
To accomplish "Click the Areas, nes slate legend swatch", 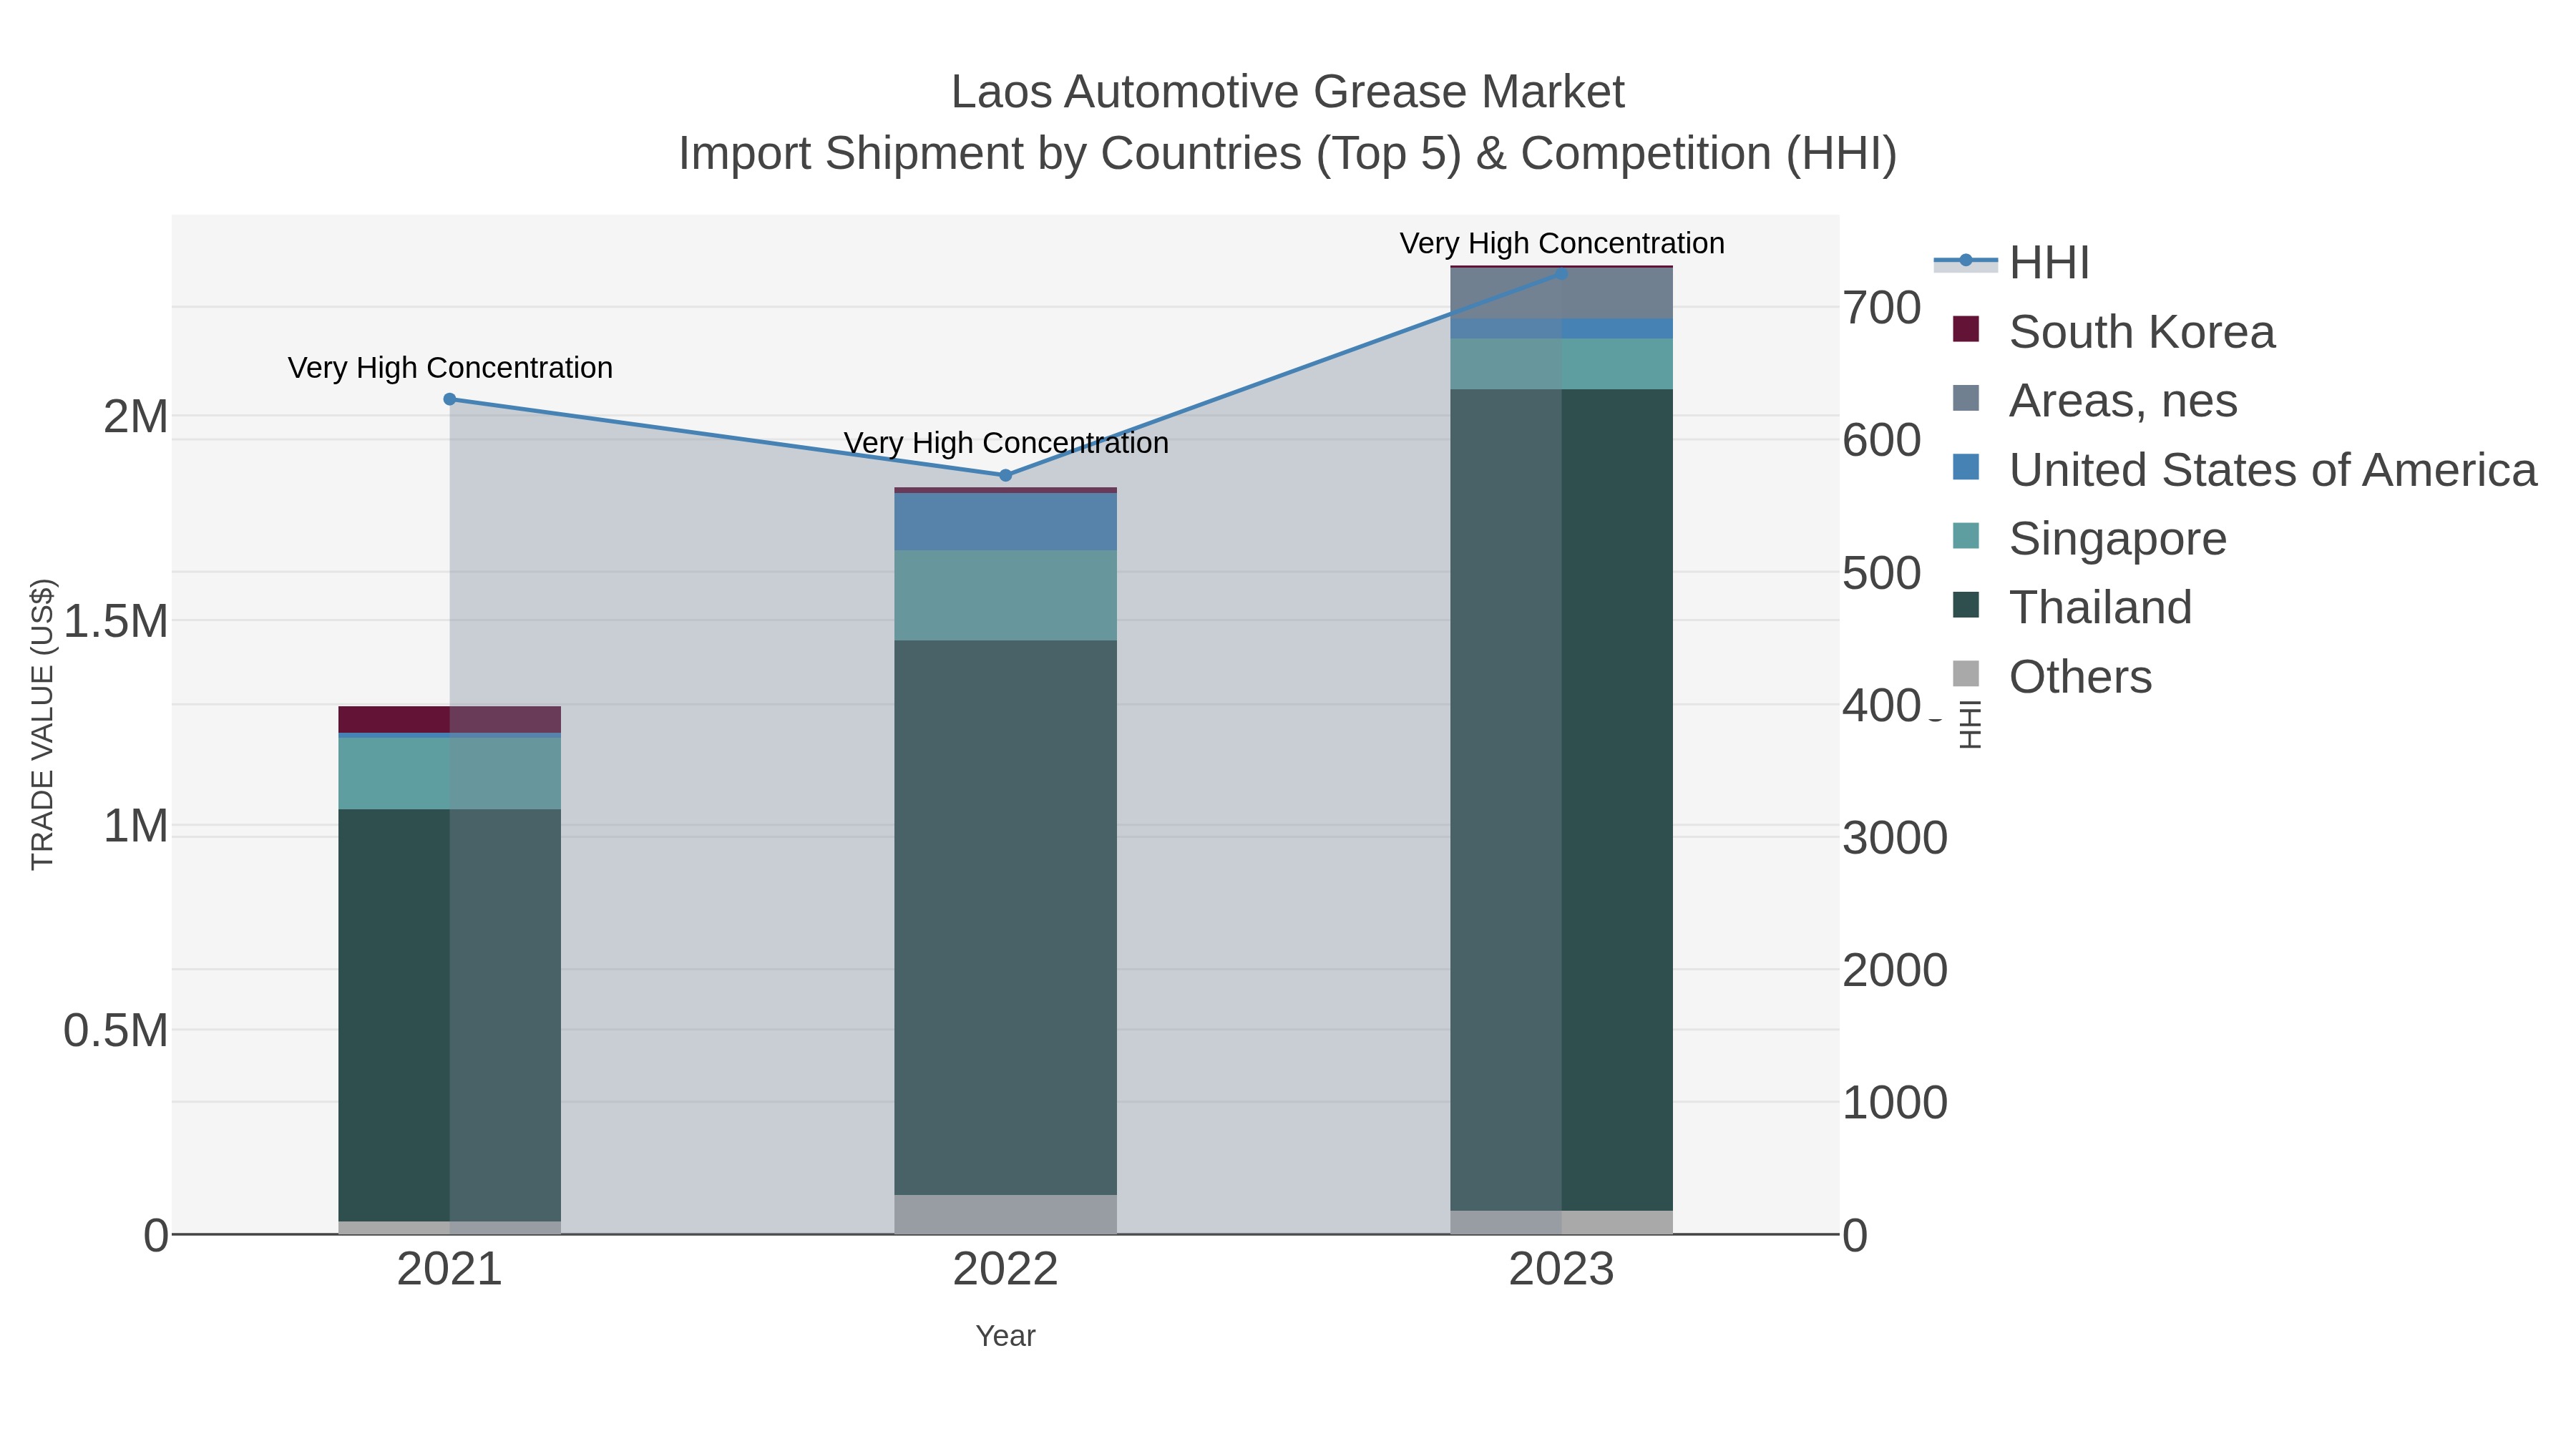I will tap(1966, 398).
